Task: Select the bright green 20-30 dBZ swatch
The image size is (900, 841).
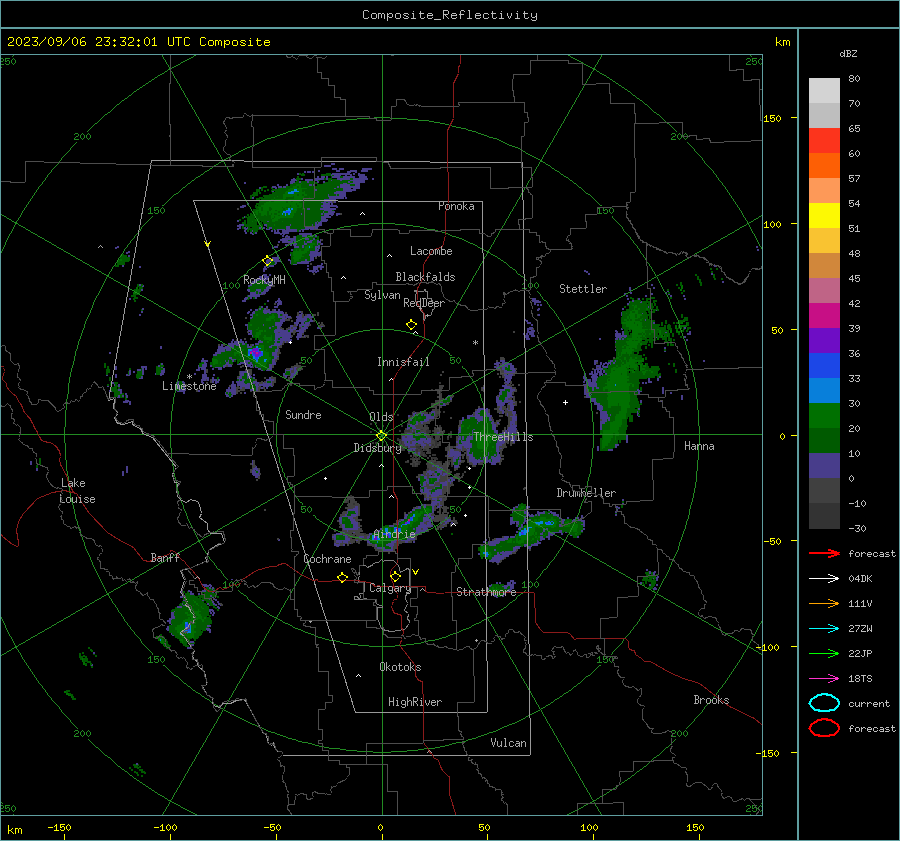Action: (x=824, y=416)
